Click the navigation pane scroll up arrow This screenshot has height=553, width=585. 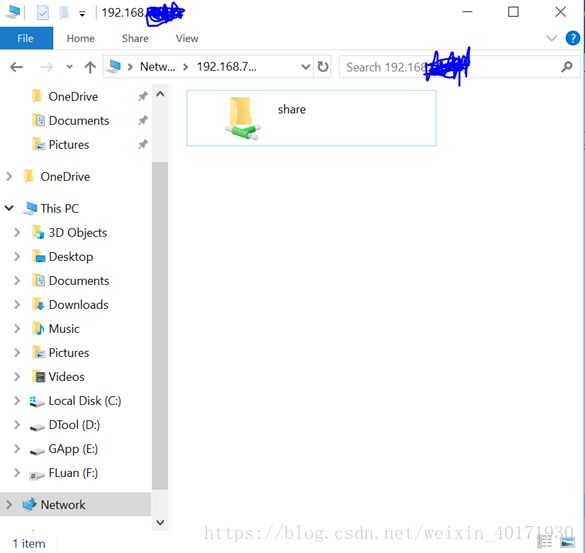tap(160, 94)
